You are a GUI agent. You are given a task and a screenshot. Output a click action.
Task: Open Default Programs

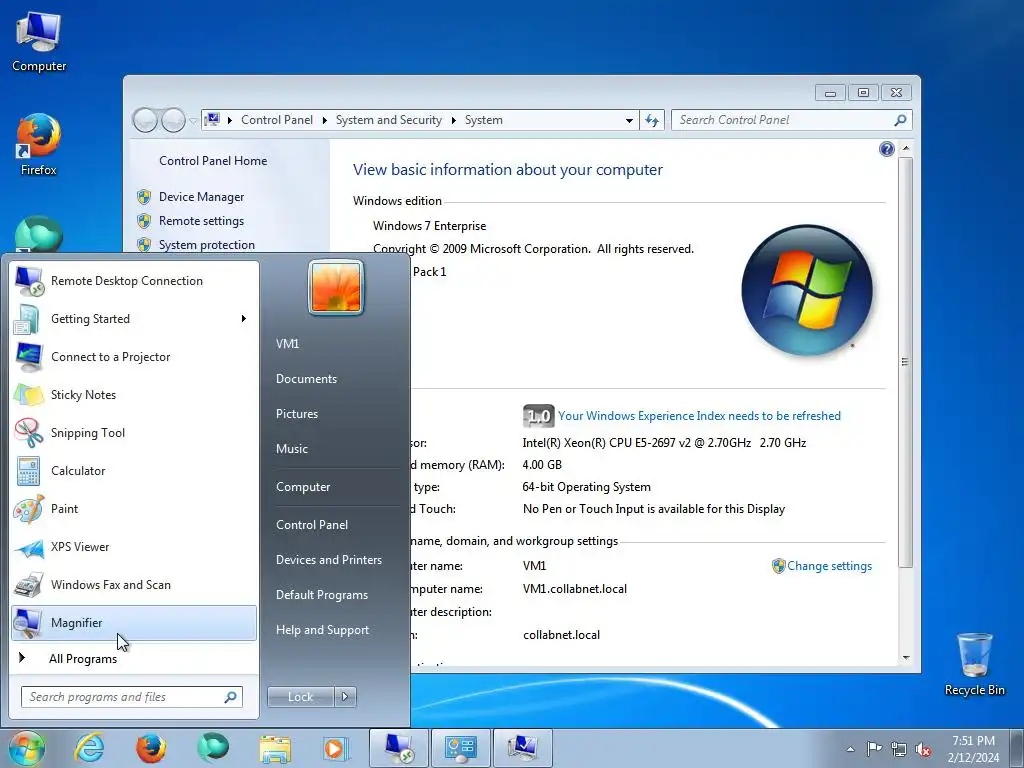(322, 595)
